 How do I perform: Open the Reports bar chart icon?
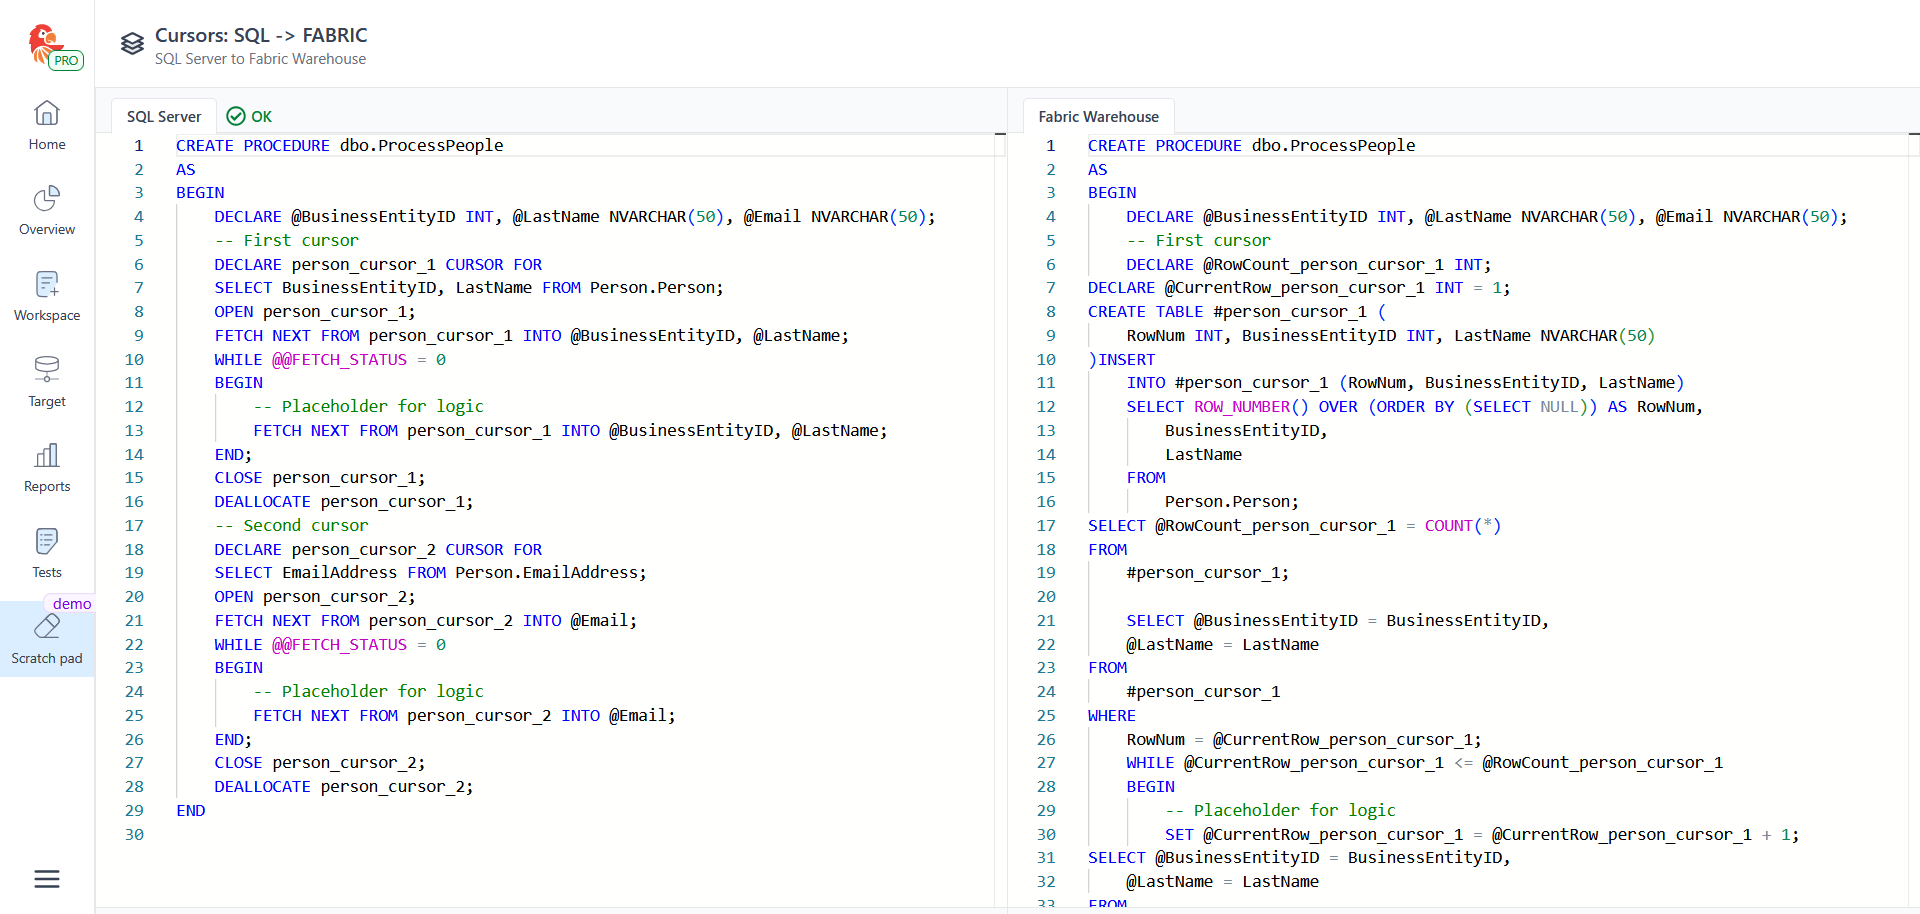pos(47,467)
